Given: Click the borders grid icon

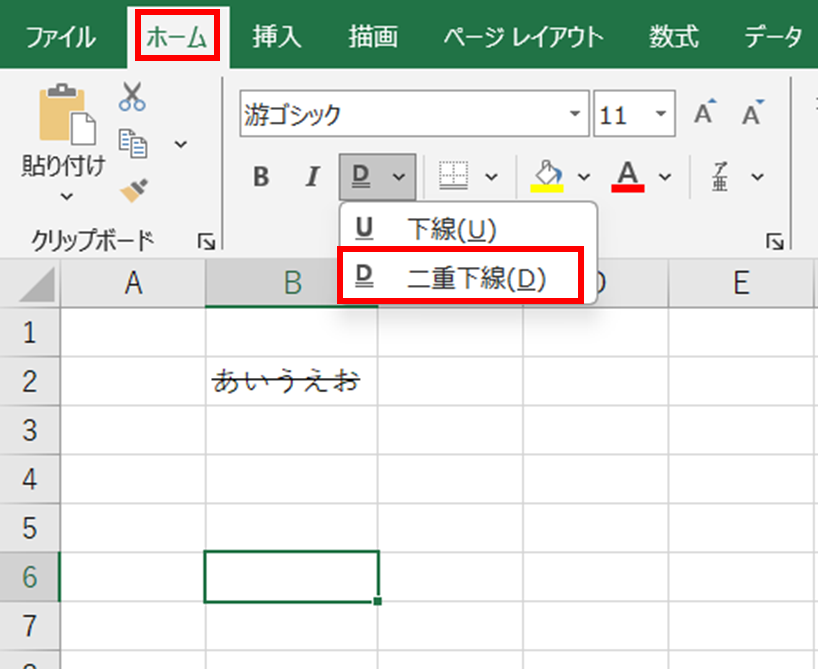Looking at the screenshot, I should [x=454, y=177].
